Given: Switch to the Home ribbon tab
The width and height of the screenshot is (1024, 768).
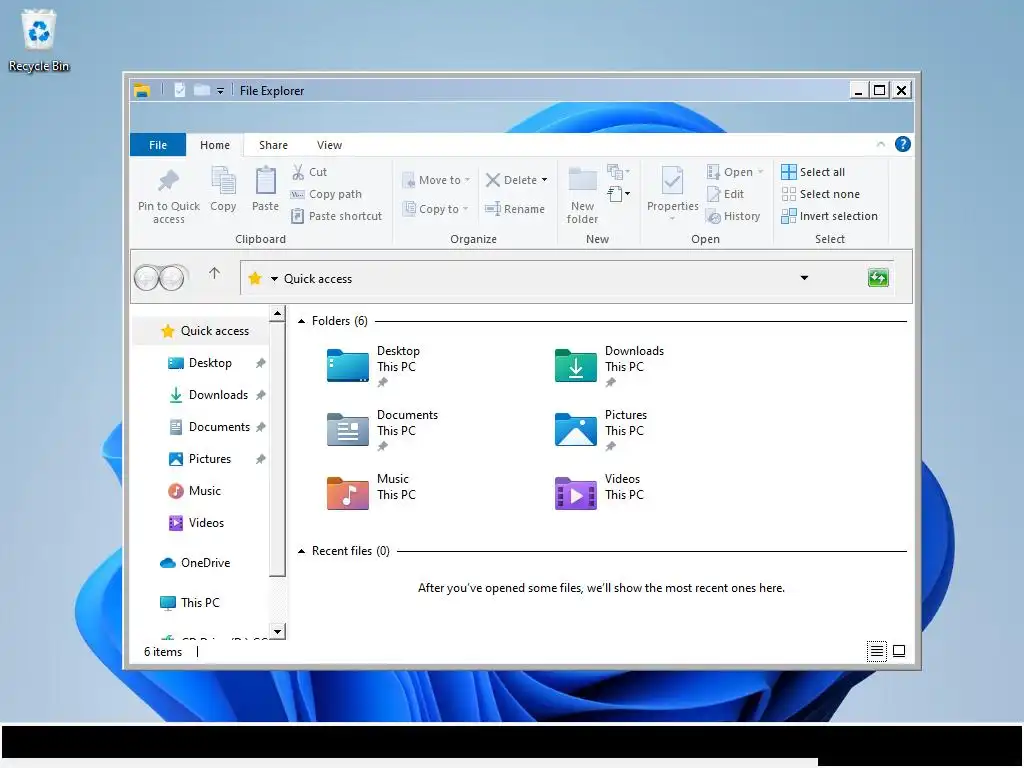Looking at the screenshot, I should pyautogui.click(x=215, y=145).
